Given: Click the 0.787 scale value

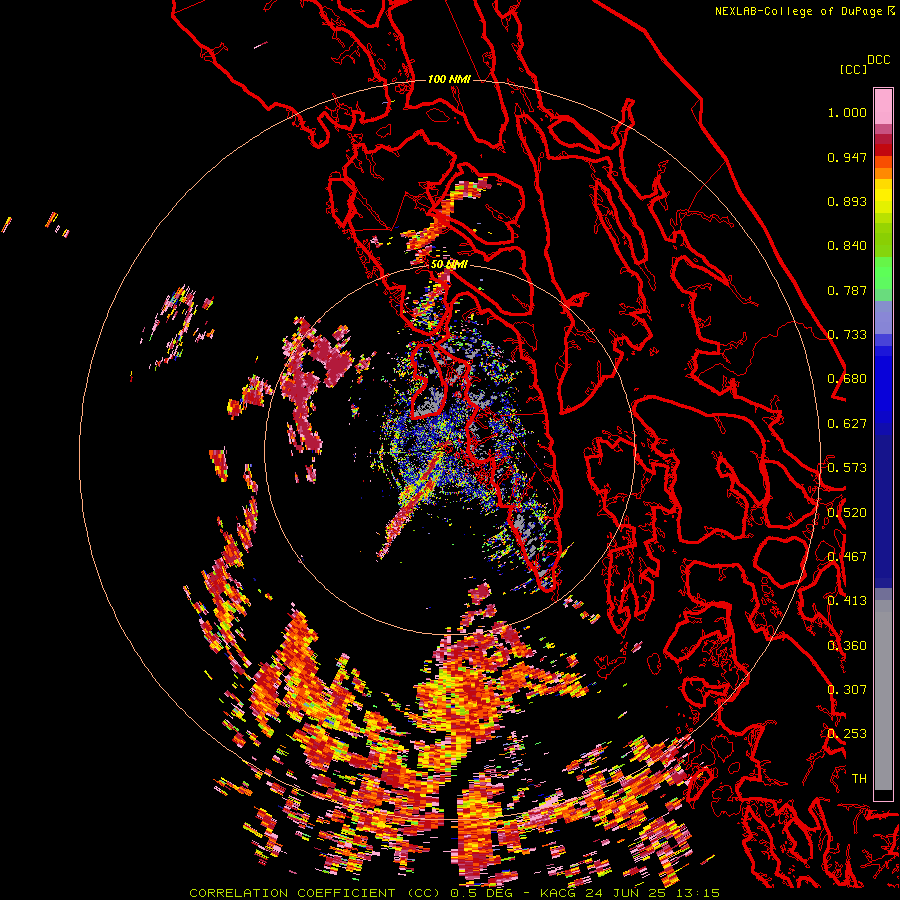Looking at the screenshot, I should pyautogui.click(x=847, y=290).
